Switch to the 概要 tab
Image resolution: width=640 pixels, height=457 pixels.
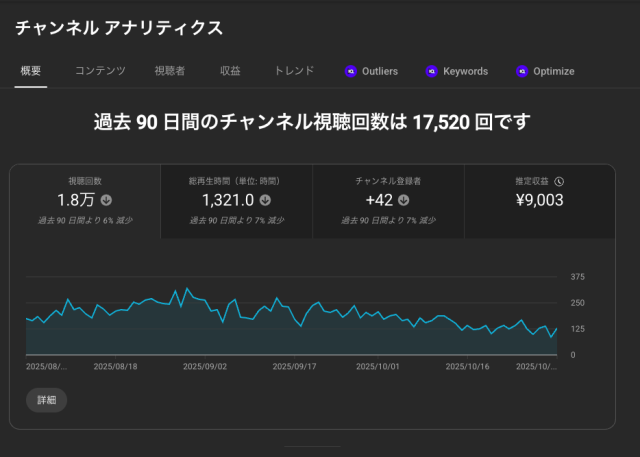point(30,71)
